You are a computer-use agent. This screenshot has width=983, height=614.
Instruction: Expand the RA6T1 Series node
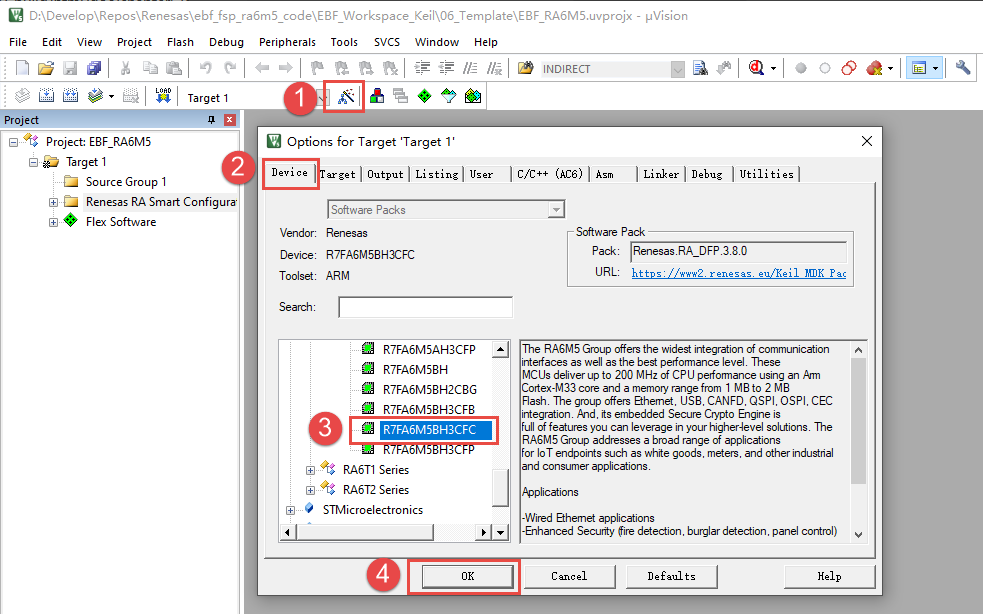310,470
